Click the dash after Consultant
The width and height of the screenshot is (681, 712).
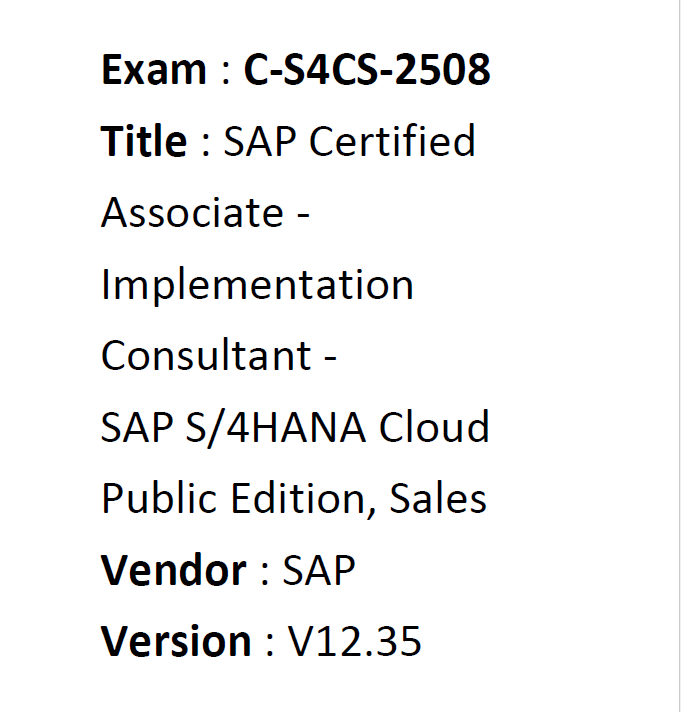pos(330,357)
